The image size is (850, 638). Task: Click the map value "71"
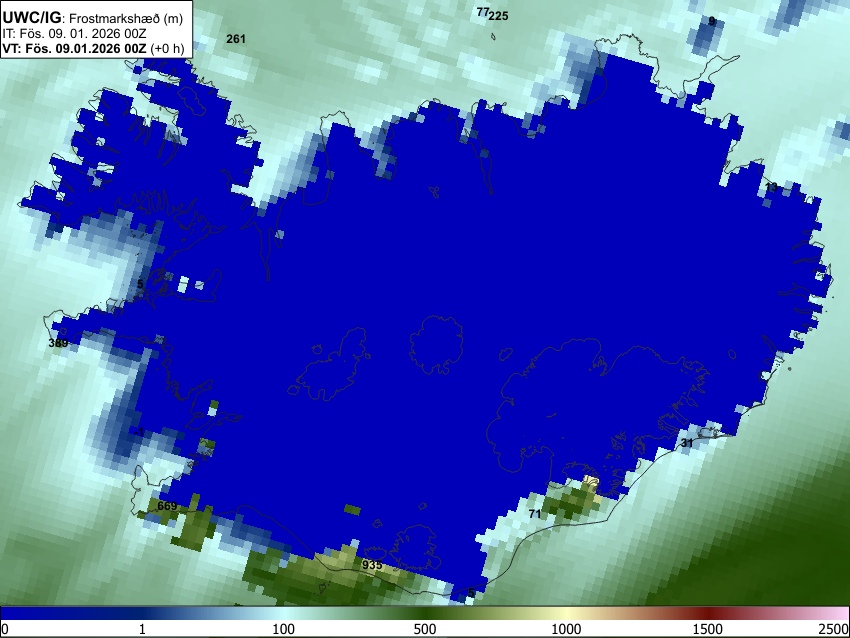[x=535, y=513]
